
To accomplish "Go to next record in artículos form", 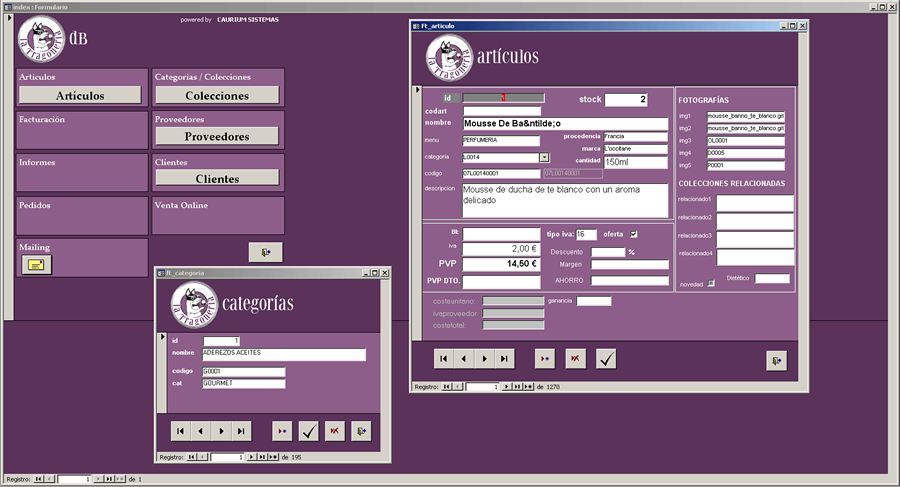I will pyautogui.click(x=483, y=358).
